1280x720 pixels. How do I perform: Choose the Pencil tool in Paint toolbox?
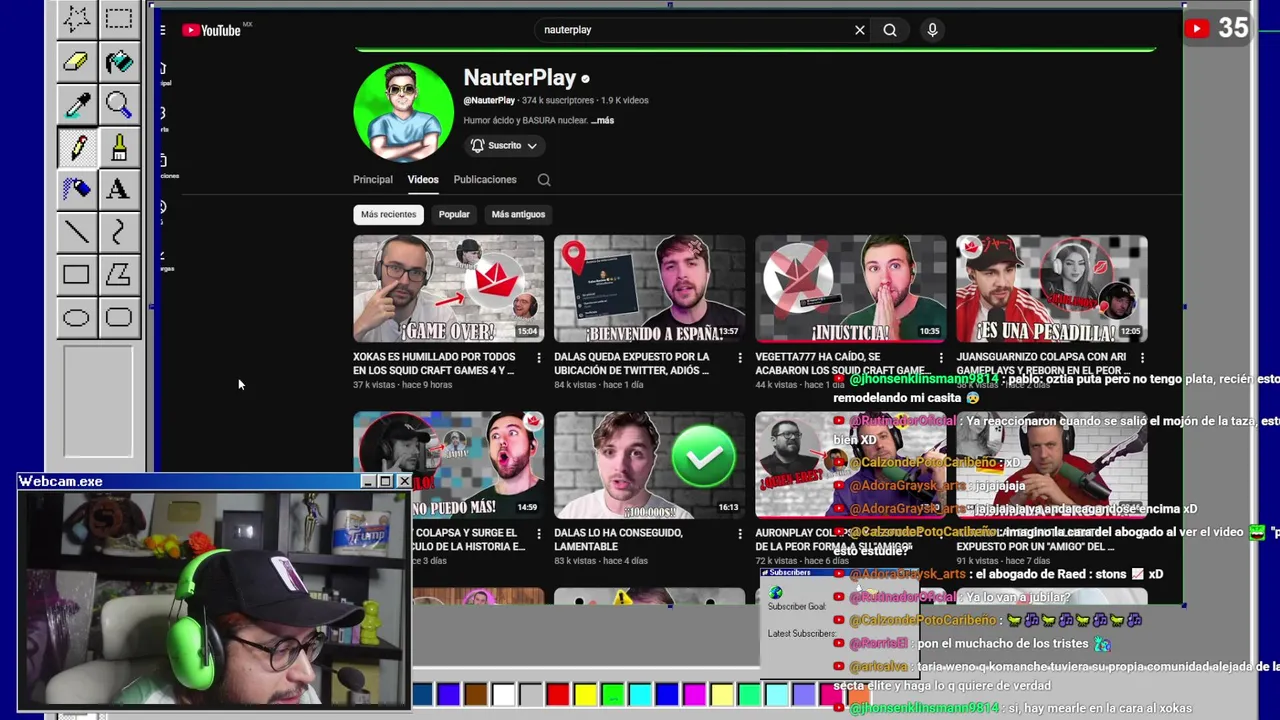pos(76,147)
